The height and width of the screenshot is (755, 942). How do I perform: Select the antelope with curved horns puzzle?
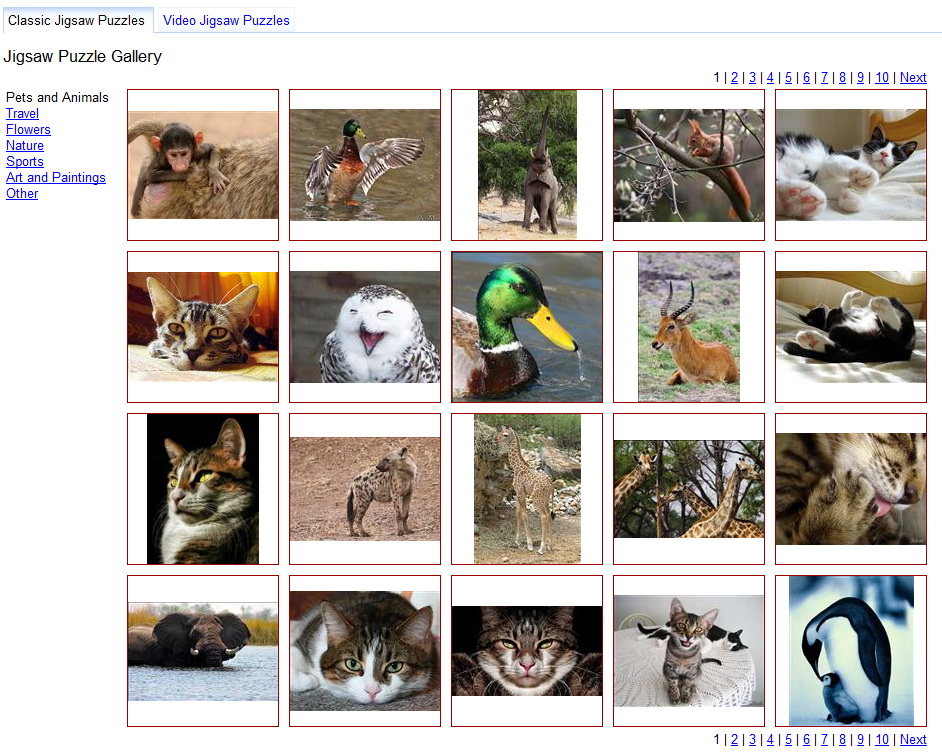pos(688,327)
